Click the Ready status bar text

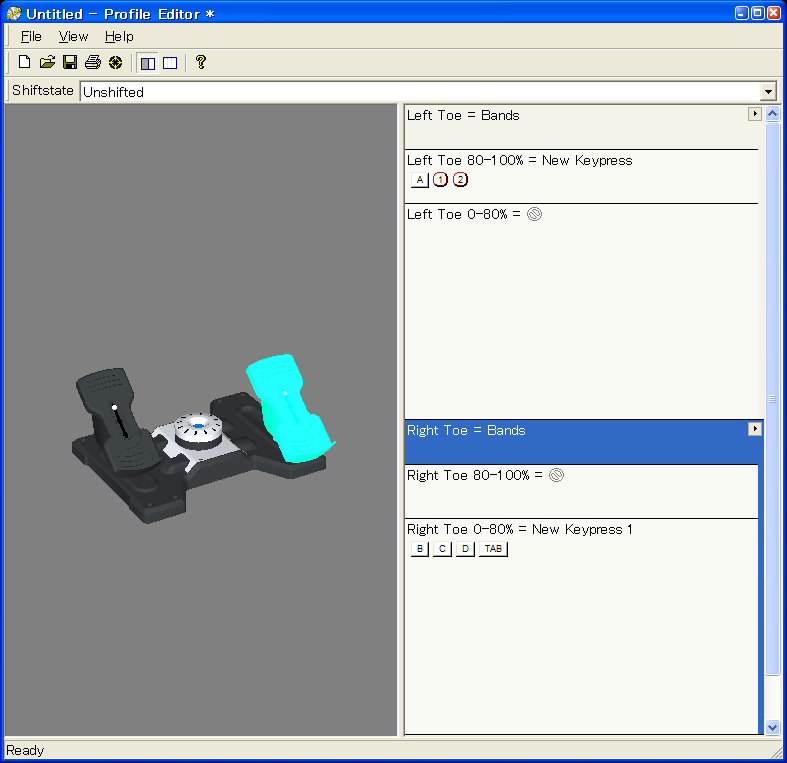25,750
